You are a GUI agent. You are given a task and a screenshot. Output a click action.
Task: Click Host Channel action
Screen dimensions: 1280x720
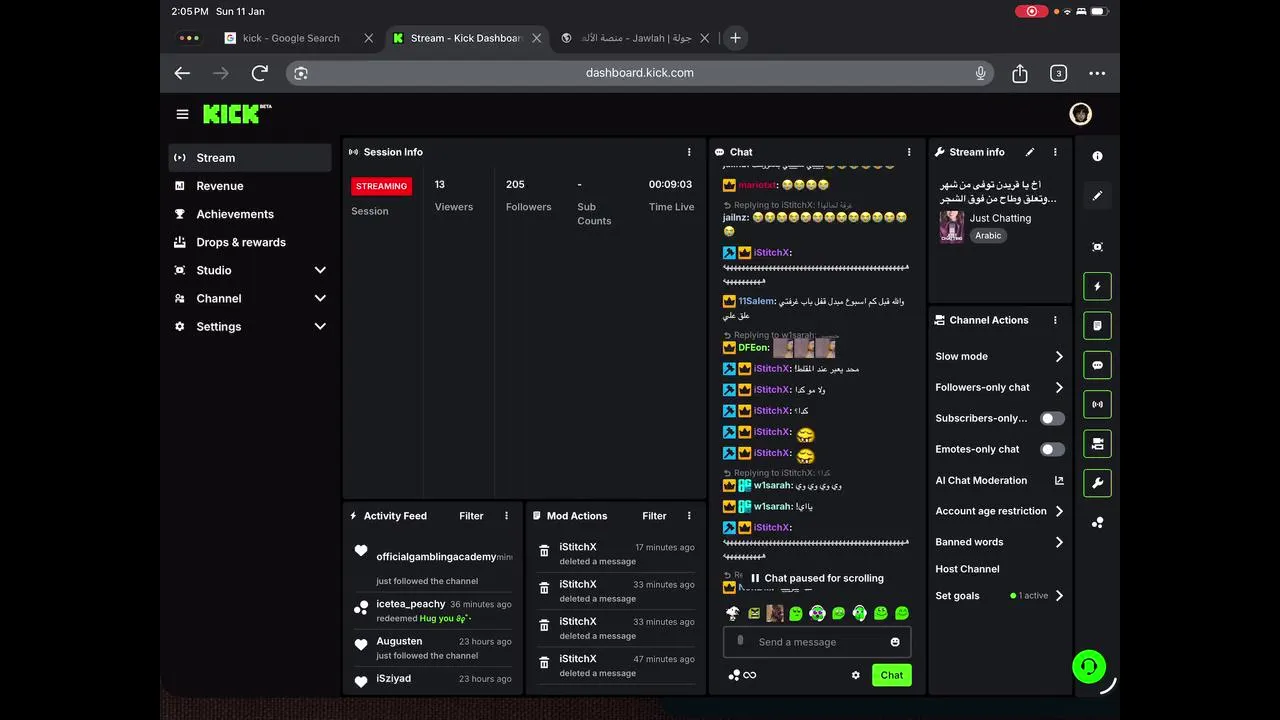click(967, 569)
